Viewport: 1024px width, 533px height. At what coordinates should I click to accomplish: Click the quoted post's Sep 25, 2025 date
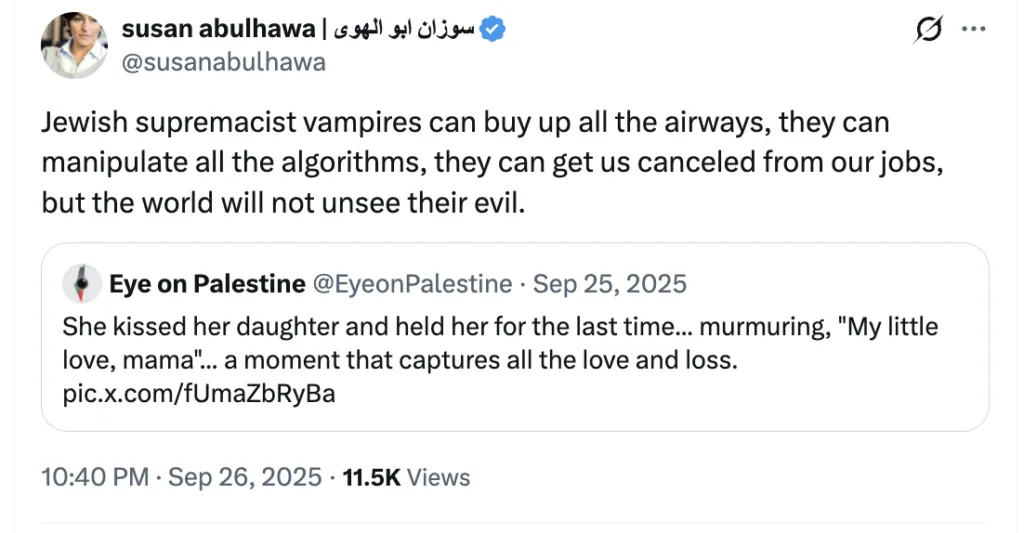[610, 284]
